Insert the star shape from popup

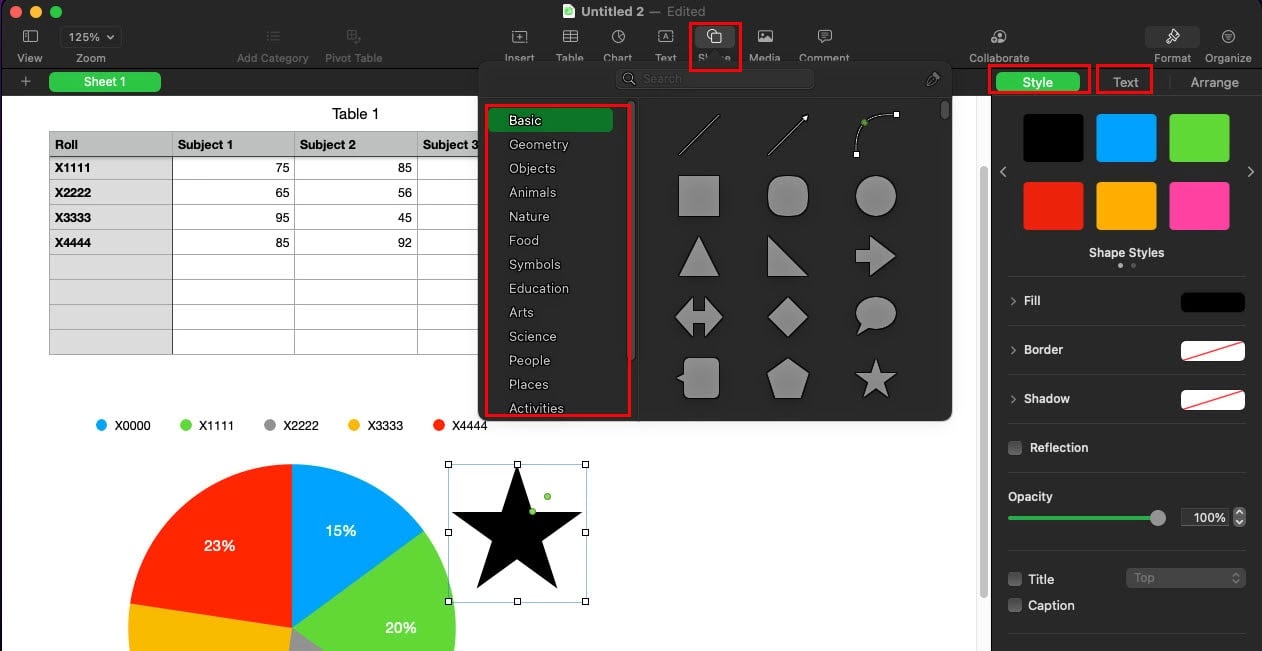click(x=876, y=379)
